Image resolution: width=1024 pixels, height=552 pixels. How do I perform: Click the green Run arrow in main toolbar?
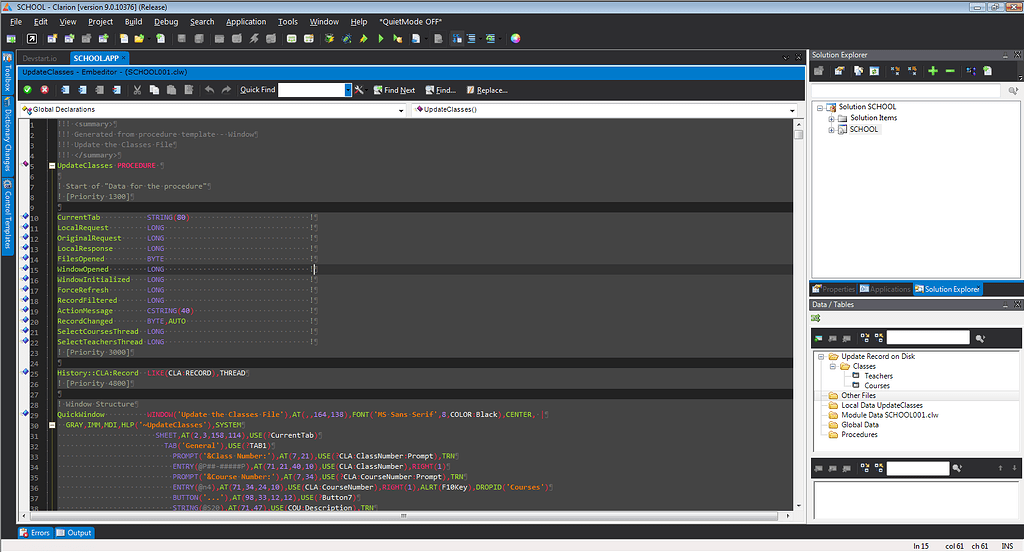point(381,39)
